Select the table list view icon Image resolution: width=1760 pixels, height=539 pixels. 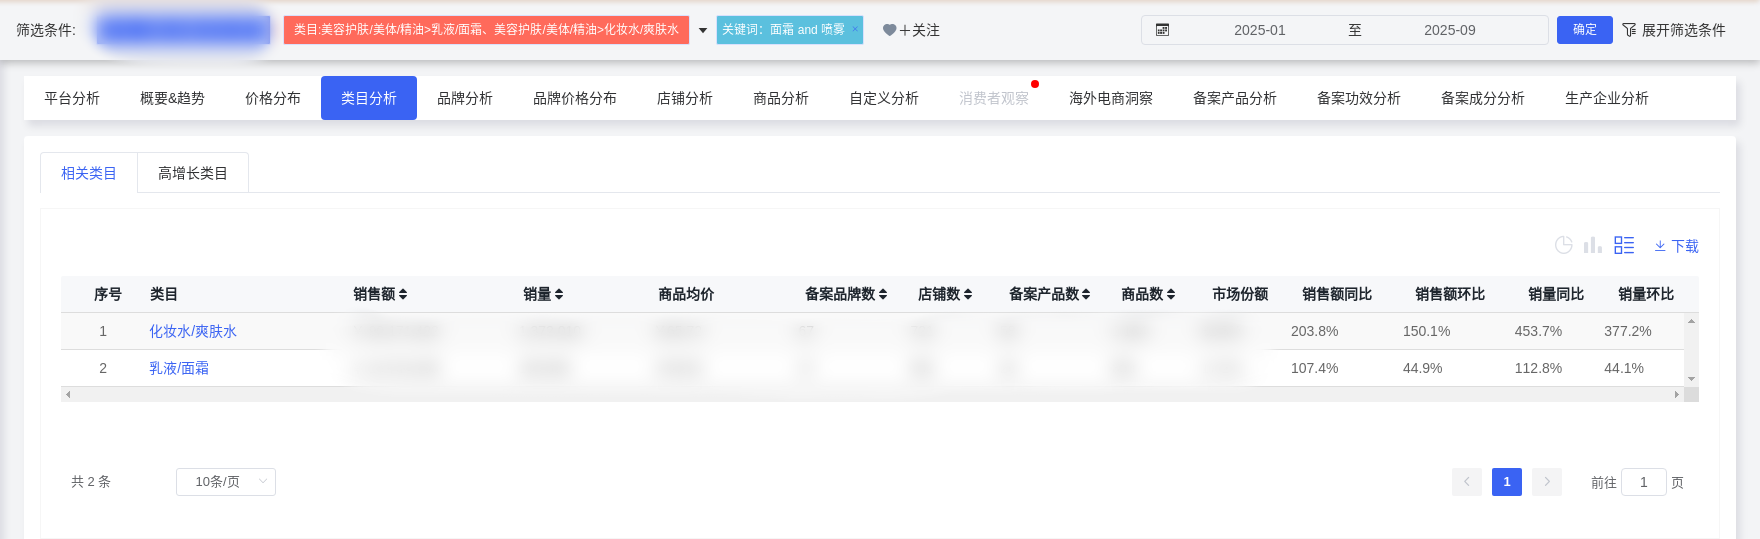click(1624, 245)
